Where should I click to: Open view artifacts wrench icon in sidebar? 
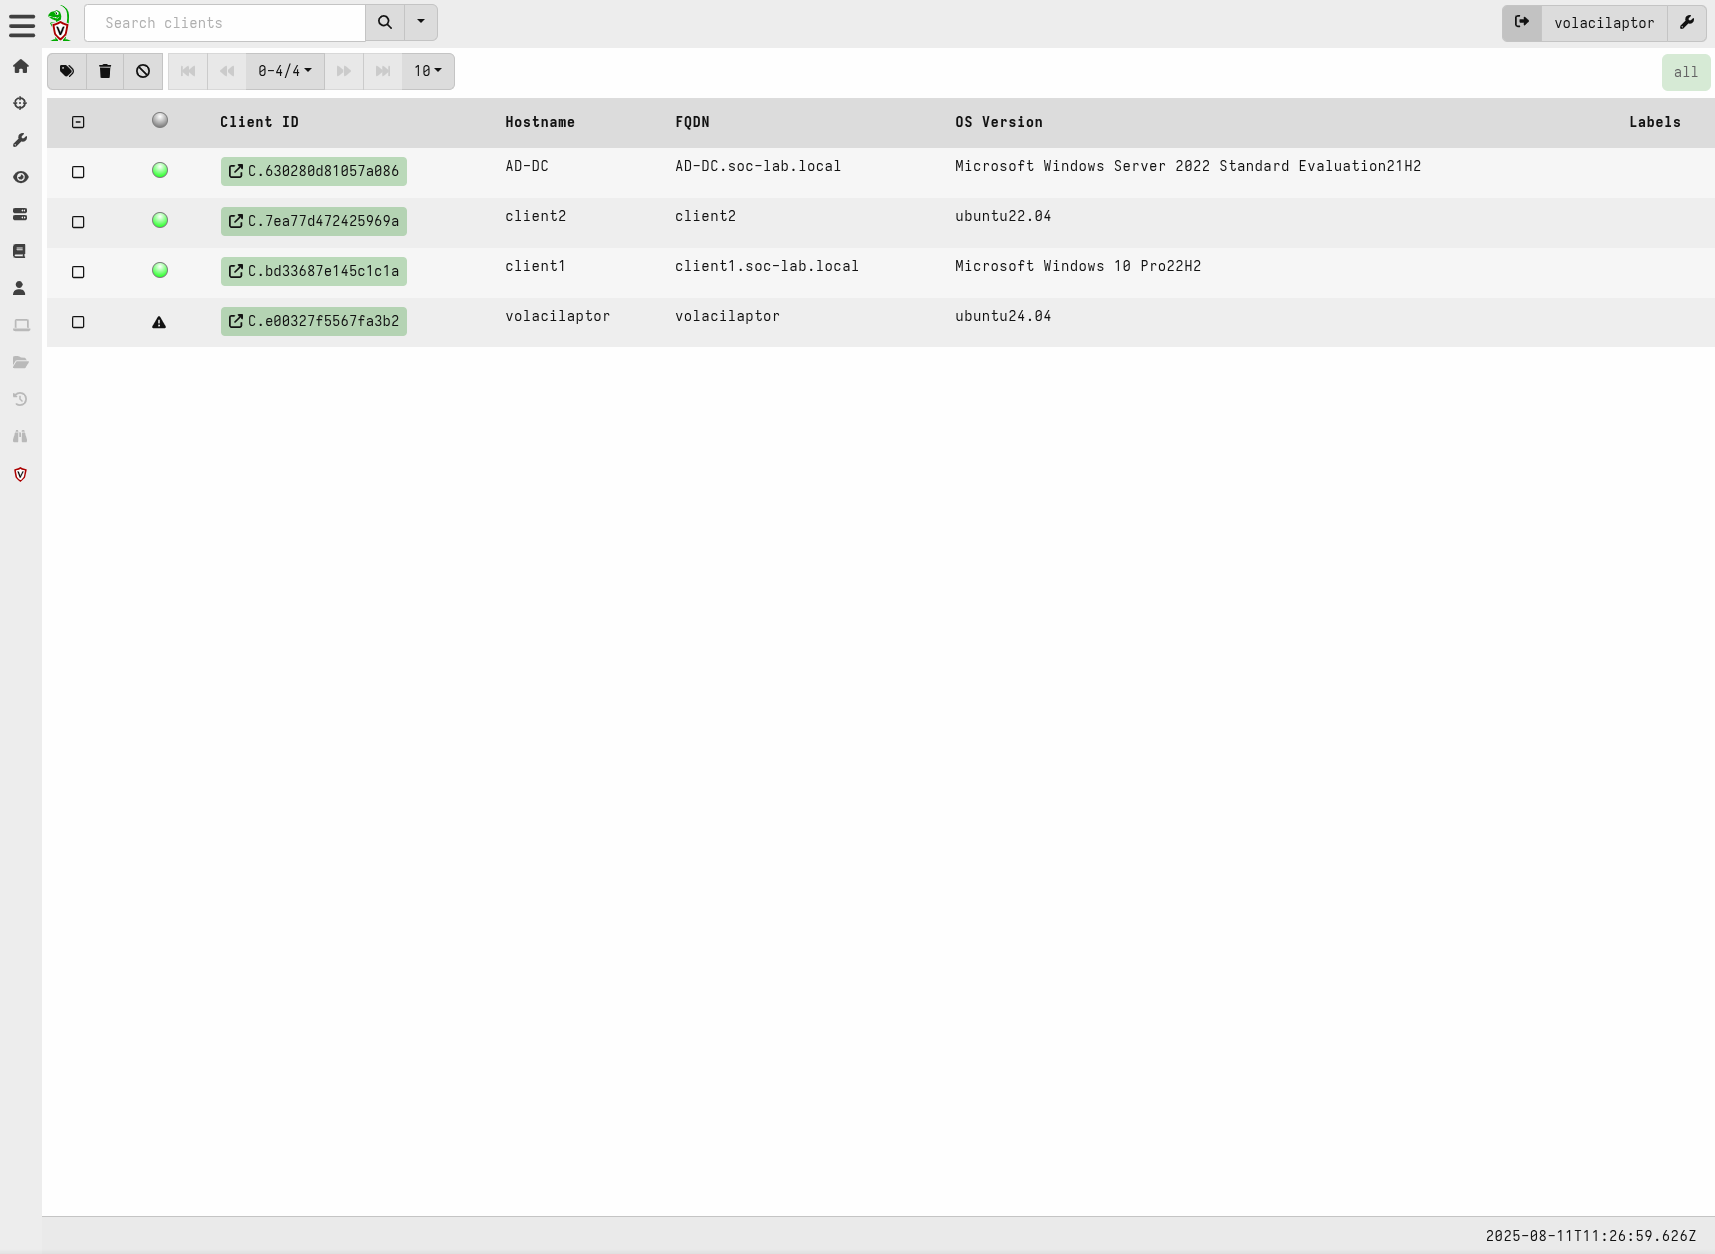20,140
